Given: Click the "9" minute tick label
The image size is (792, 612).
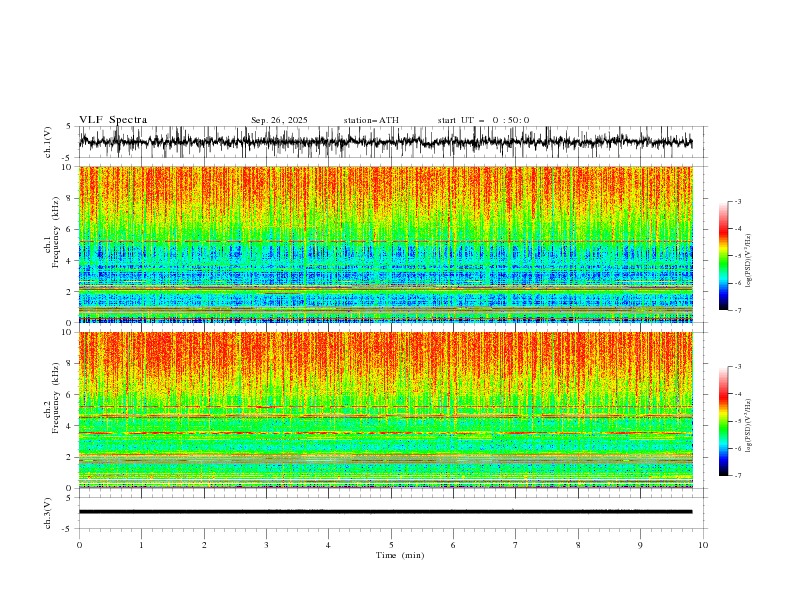Looking at the screenshot, I should point(640,545).
